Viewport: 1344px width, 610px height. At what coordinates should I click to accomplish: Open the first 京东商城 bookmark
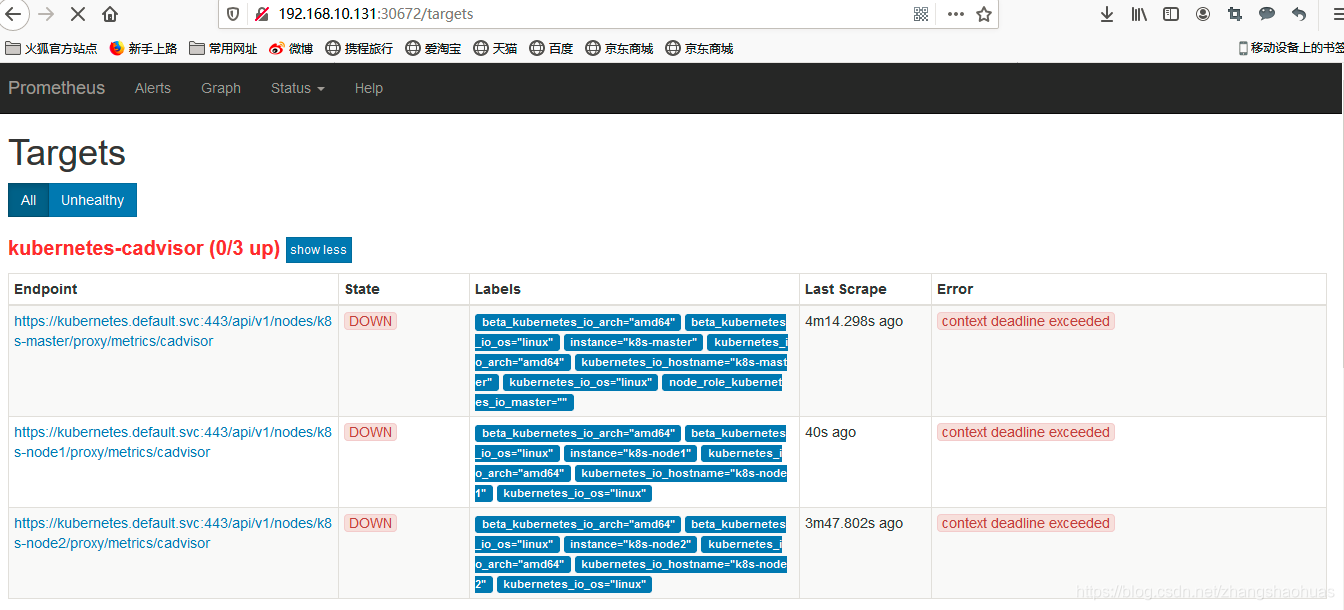[619, 48]
